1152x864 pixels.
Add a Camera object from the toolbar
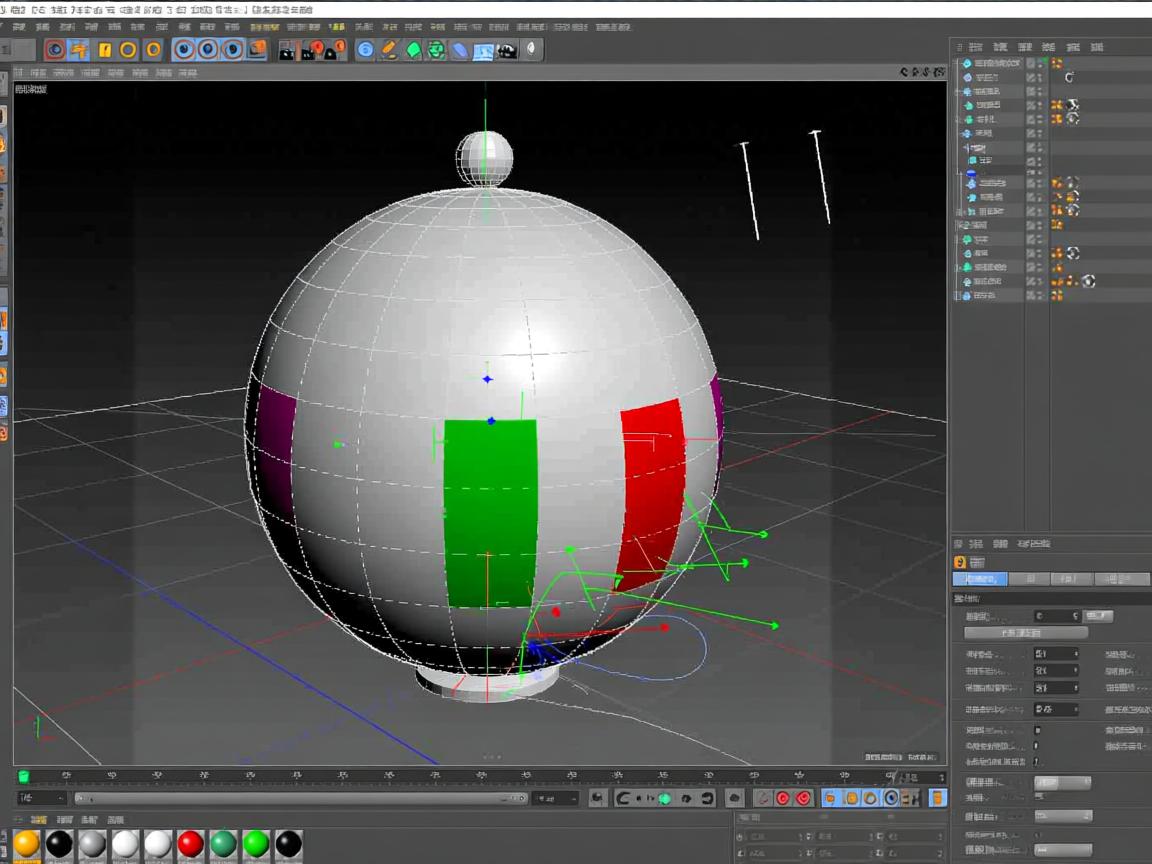(x=508, y=50)
